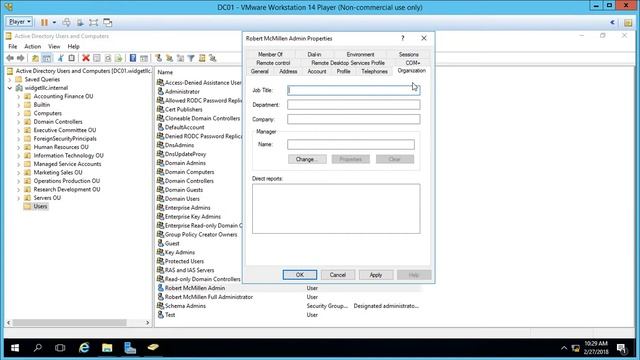Click the Back arrow in ADUC toolbar
The width and height of the screenshot is (640, 360).
[10, 58]
